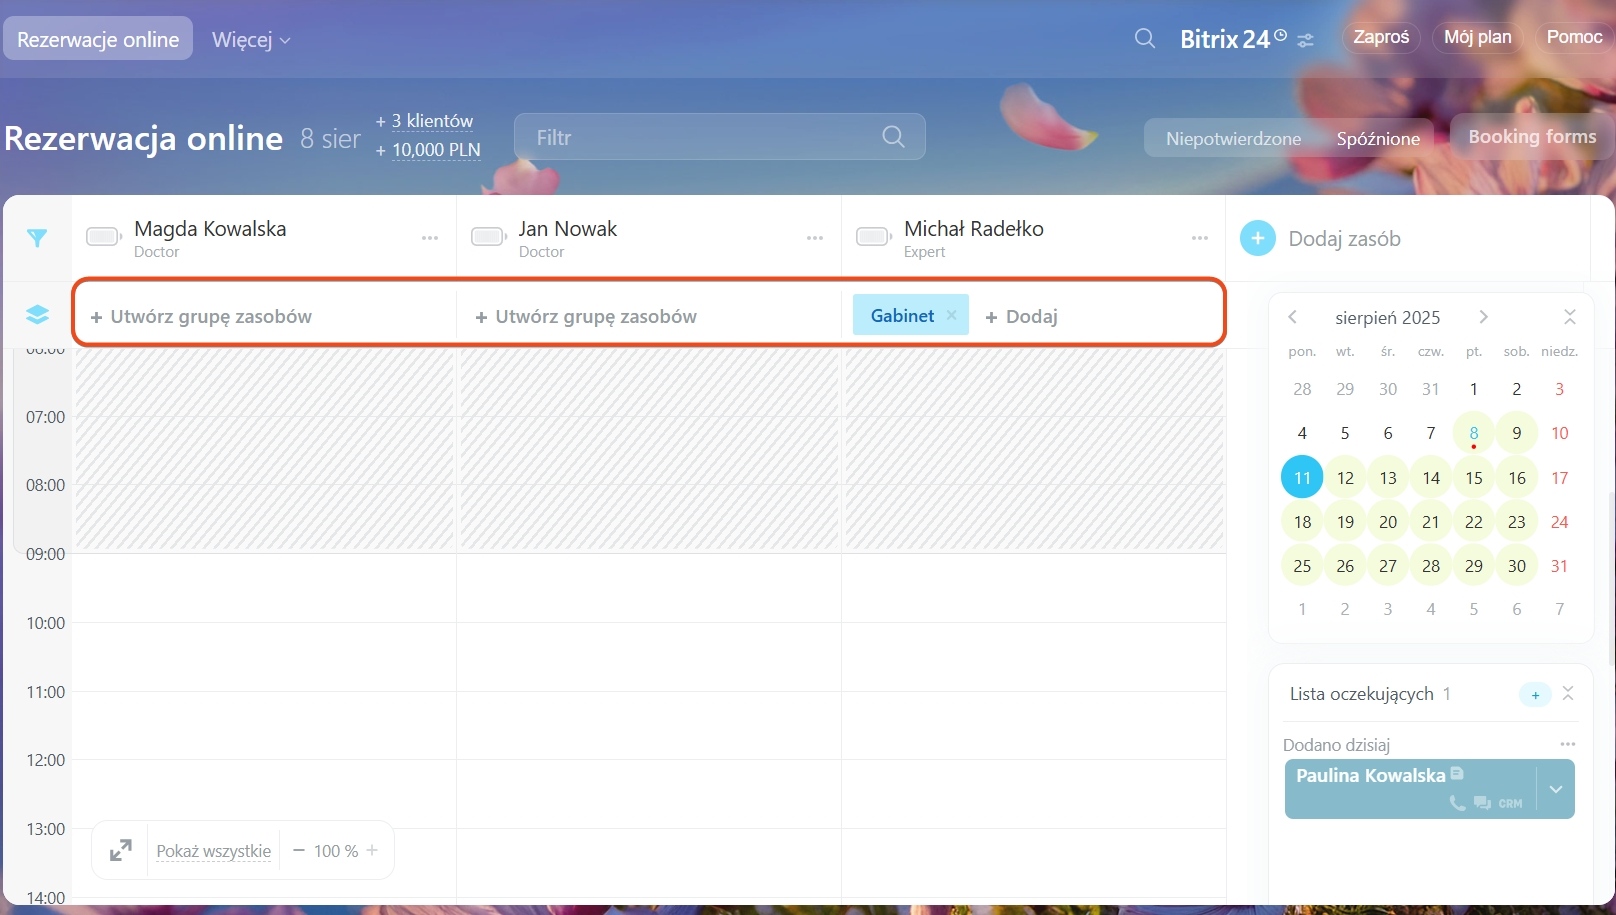1616x915 pixels.
Task: Select August 8 in the calendar
Action: (1473, 433)
